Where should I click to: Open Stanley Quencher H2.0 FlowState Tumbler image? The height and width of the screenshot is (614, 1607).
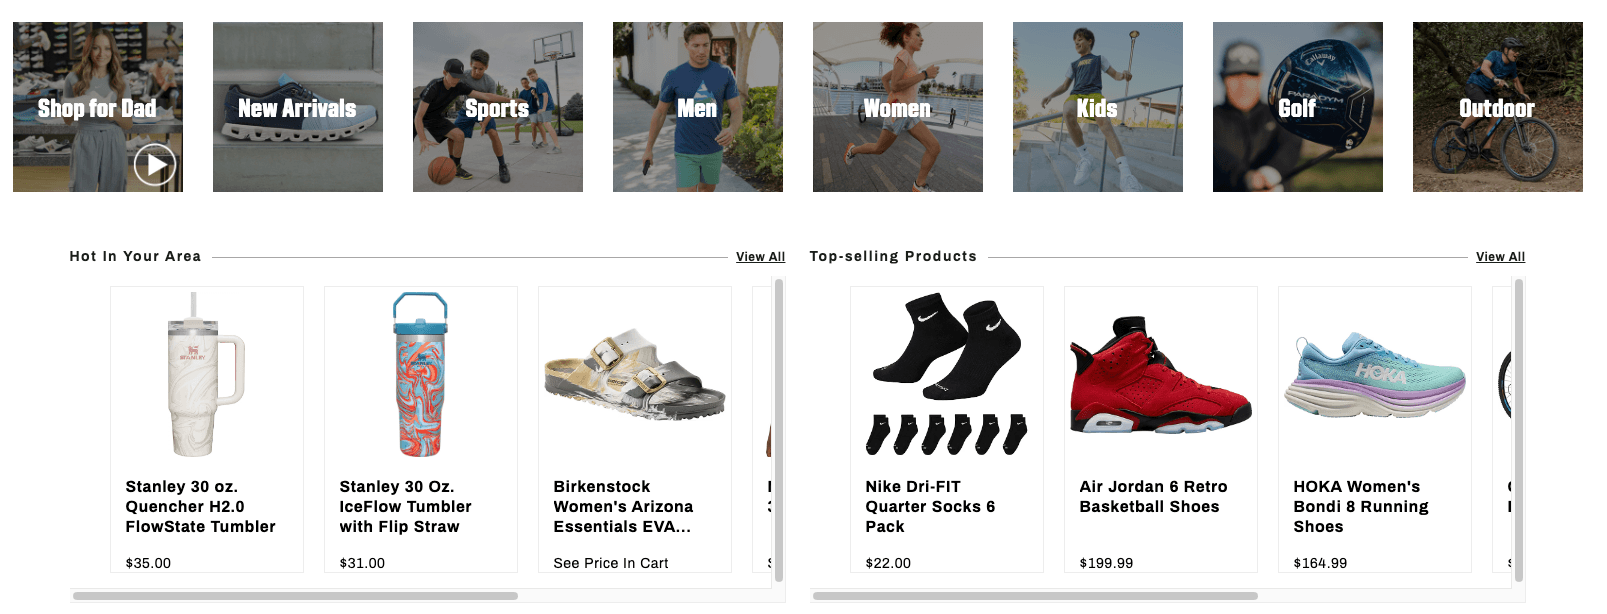coord(206,375)
